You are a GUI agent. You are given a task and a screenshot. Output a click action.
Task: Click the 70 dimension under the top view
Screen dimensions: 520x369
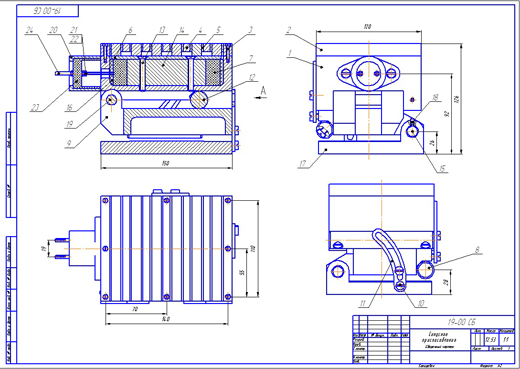[x=135, y=309]
